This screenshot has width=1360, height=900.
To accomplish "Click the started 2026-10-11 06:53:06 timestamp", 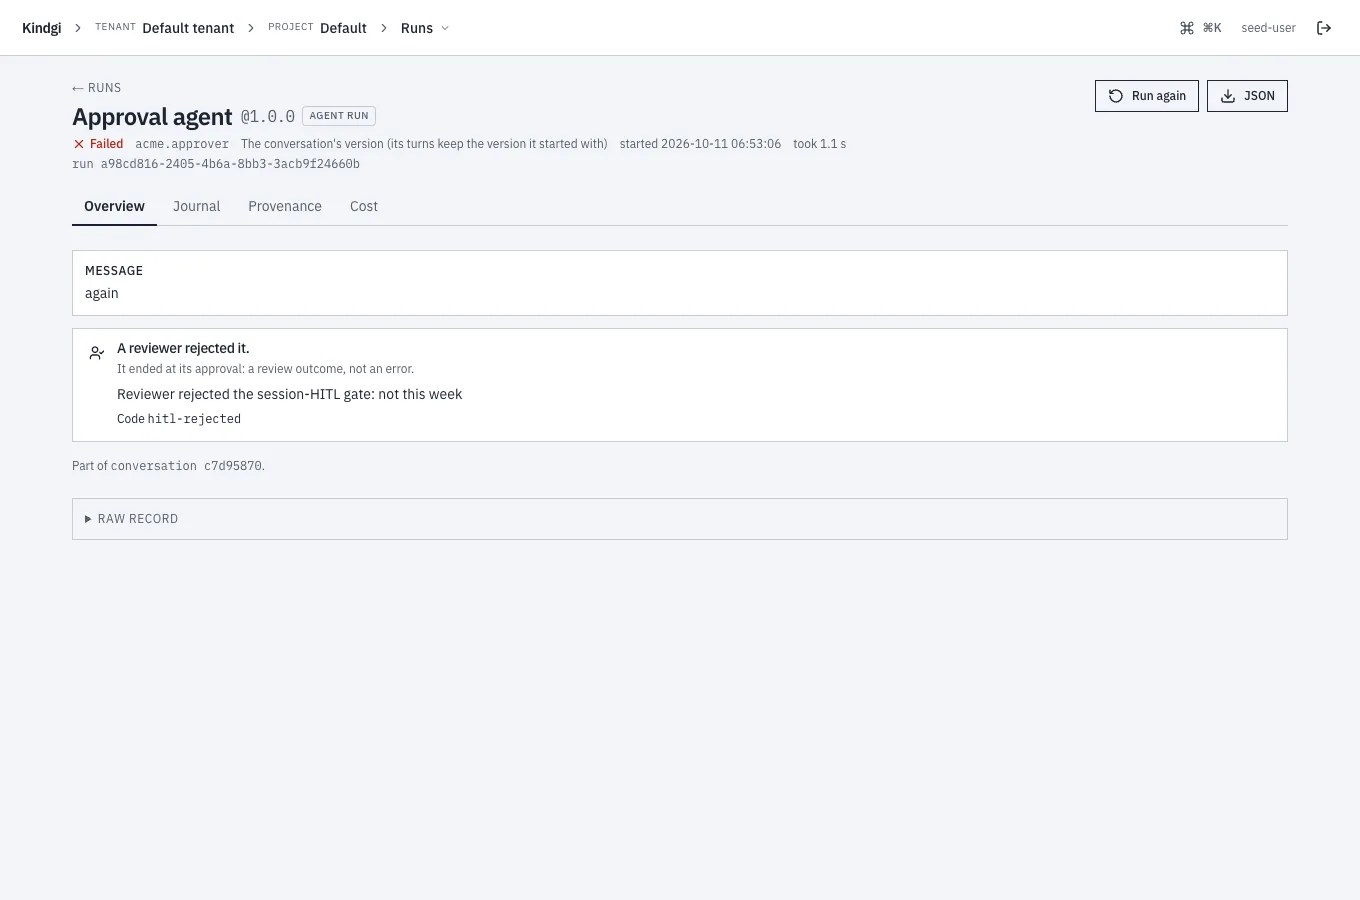I will (700, 144).
